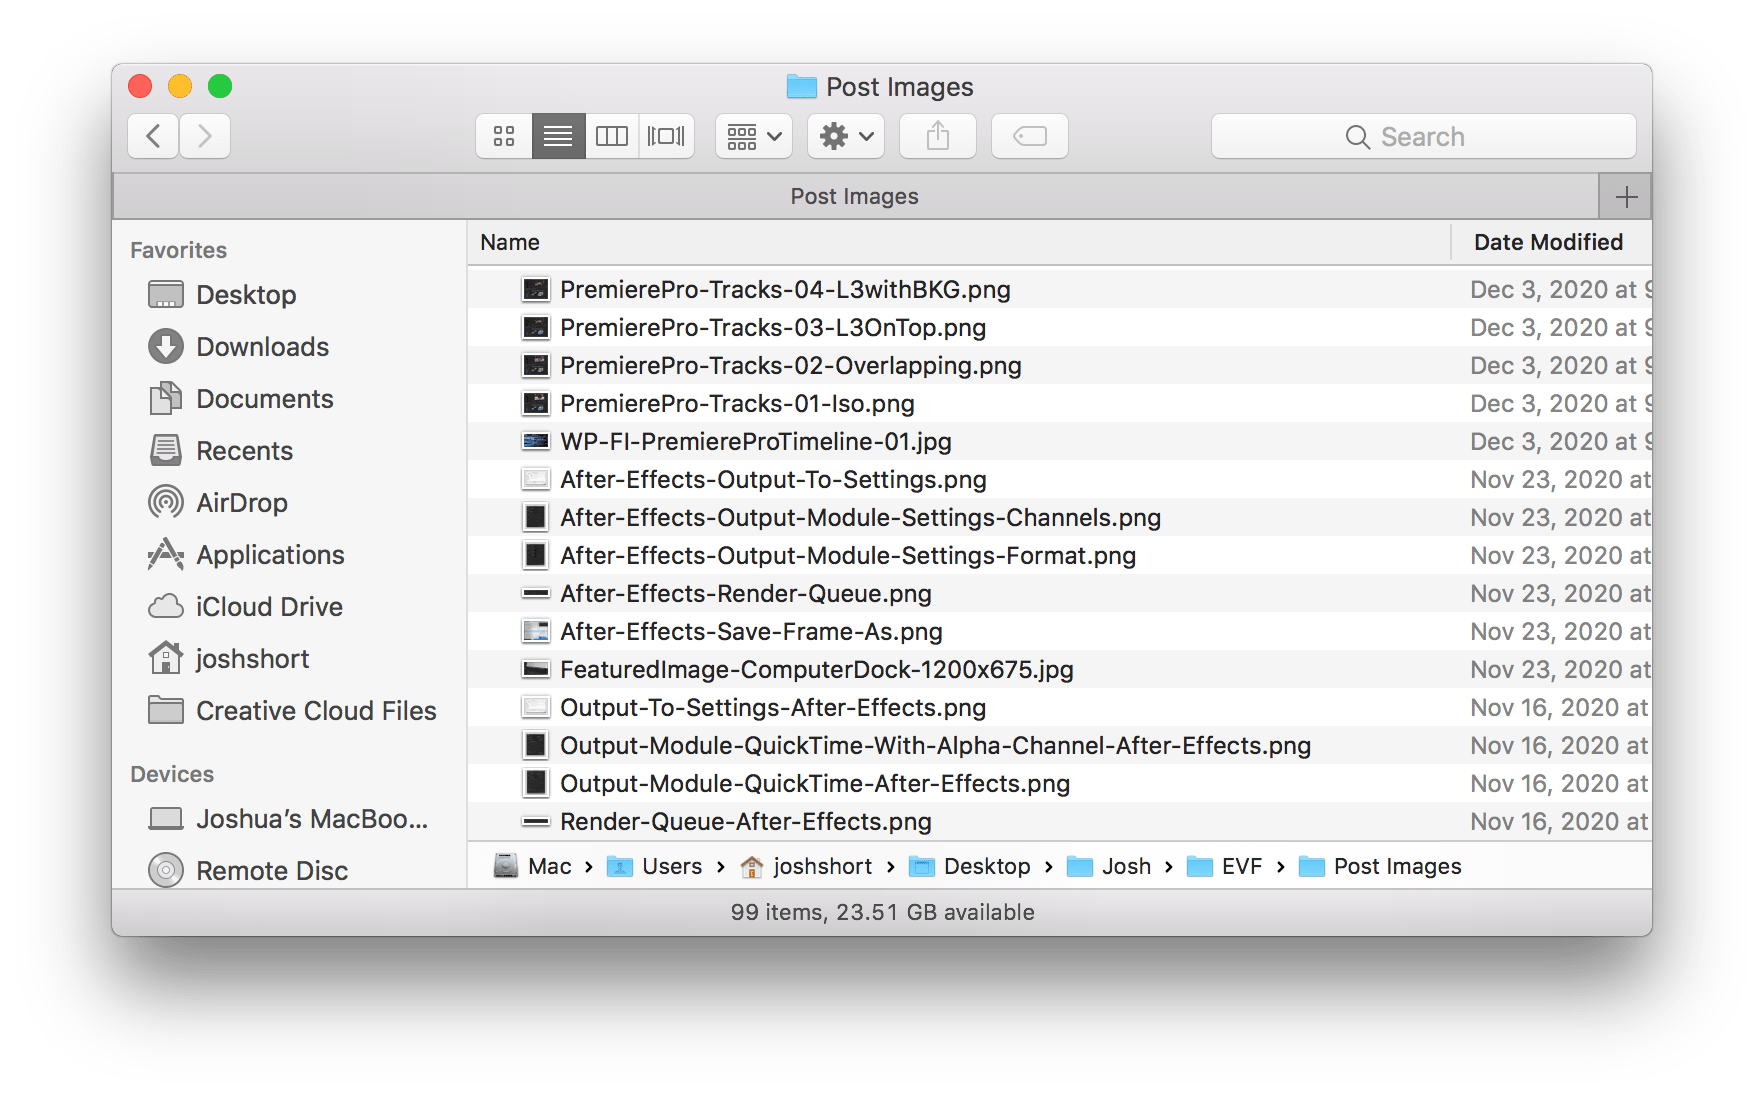1764x1096 pixels.
Task: Go forward with the right arrow button
Action: [x=205, y=136]
